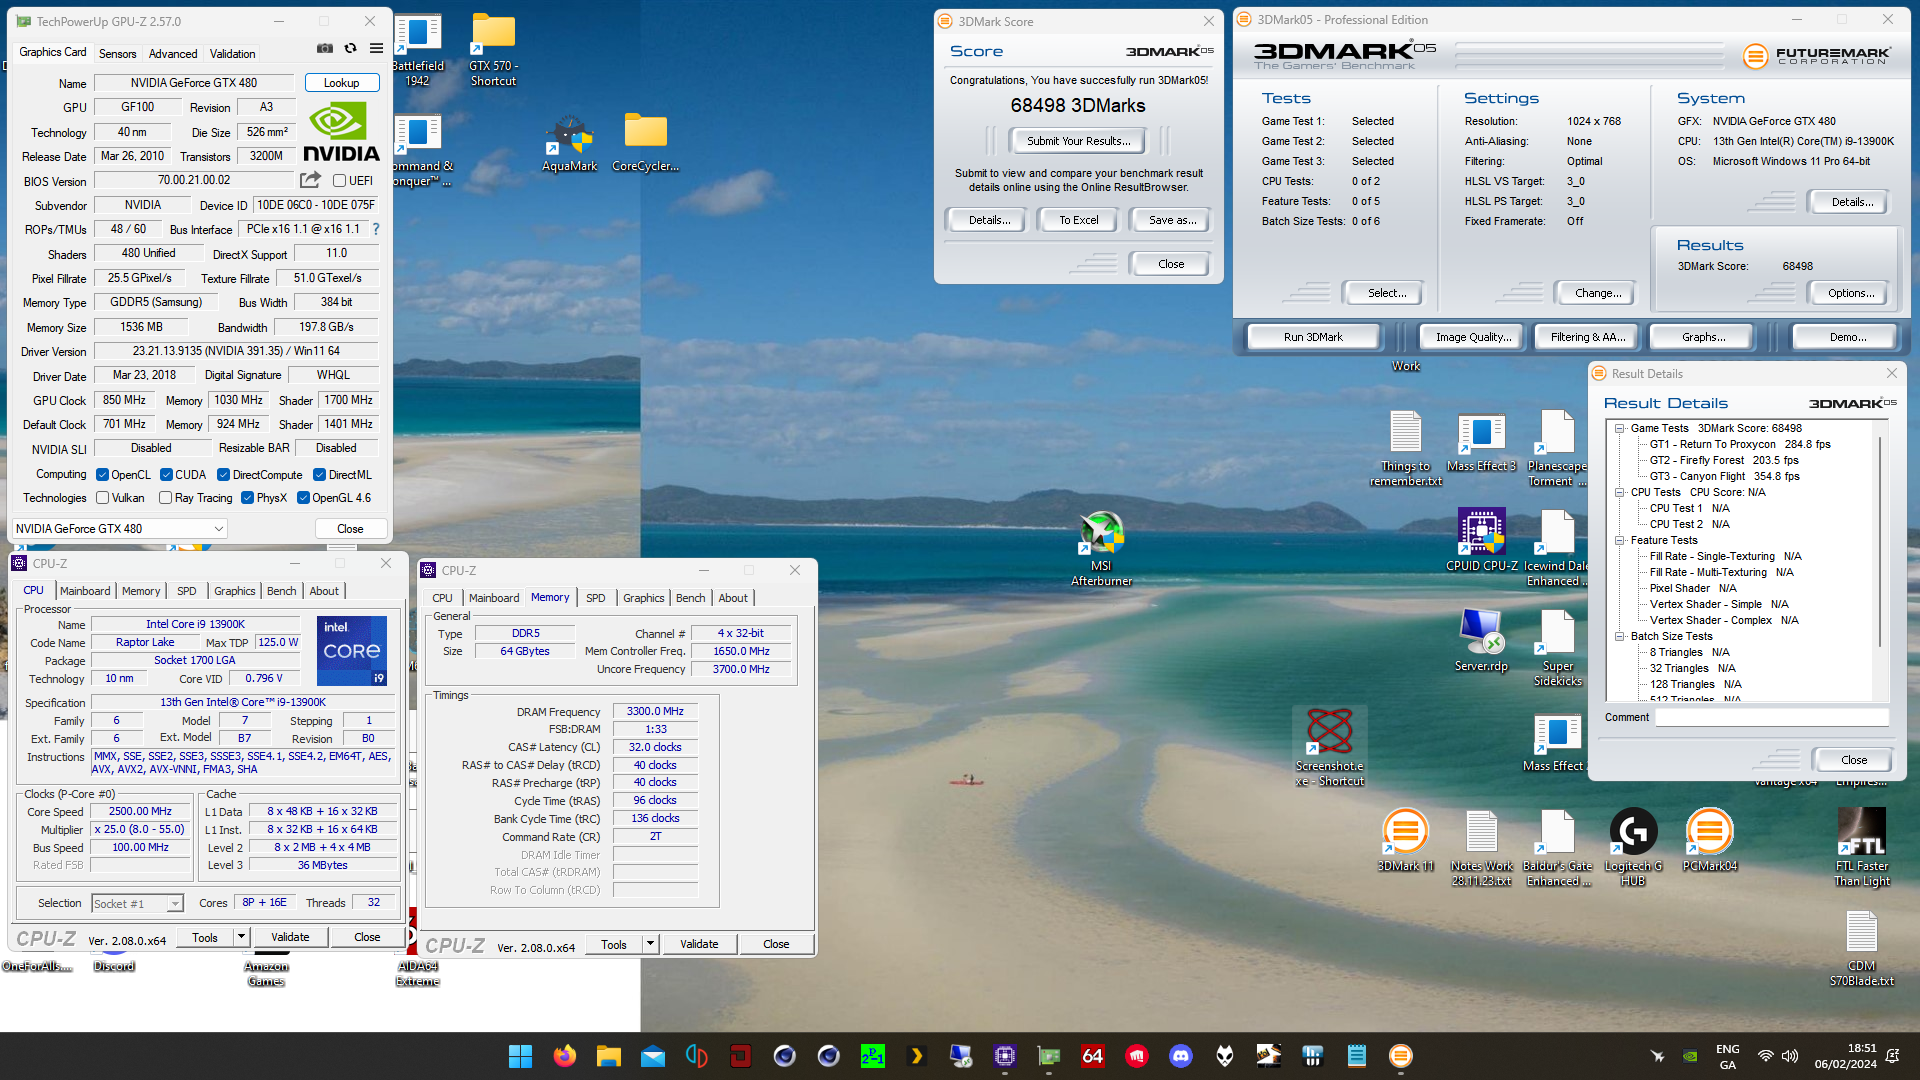Switch to the Advanced tab in GPU-Z
This screenshot has height=1080, width=1920.
(x=173, y=54)
